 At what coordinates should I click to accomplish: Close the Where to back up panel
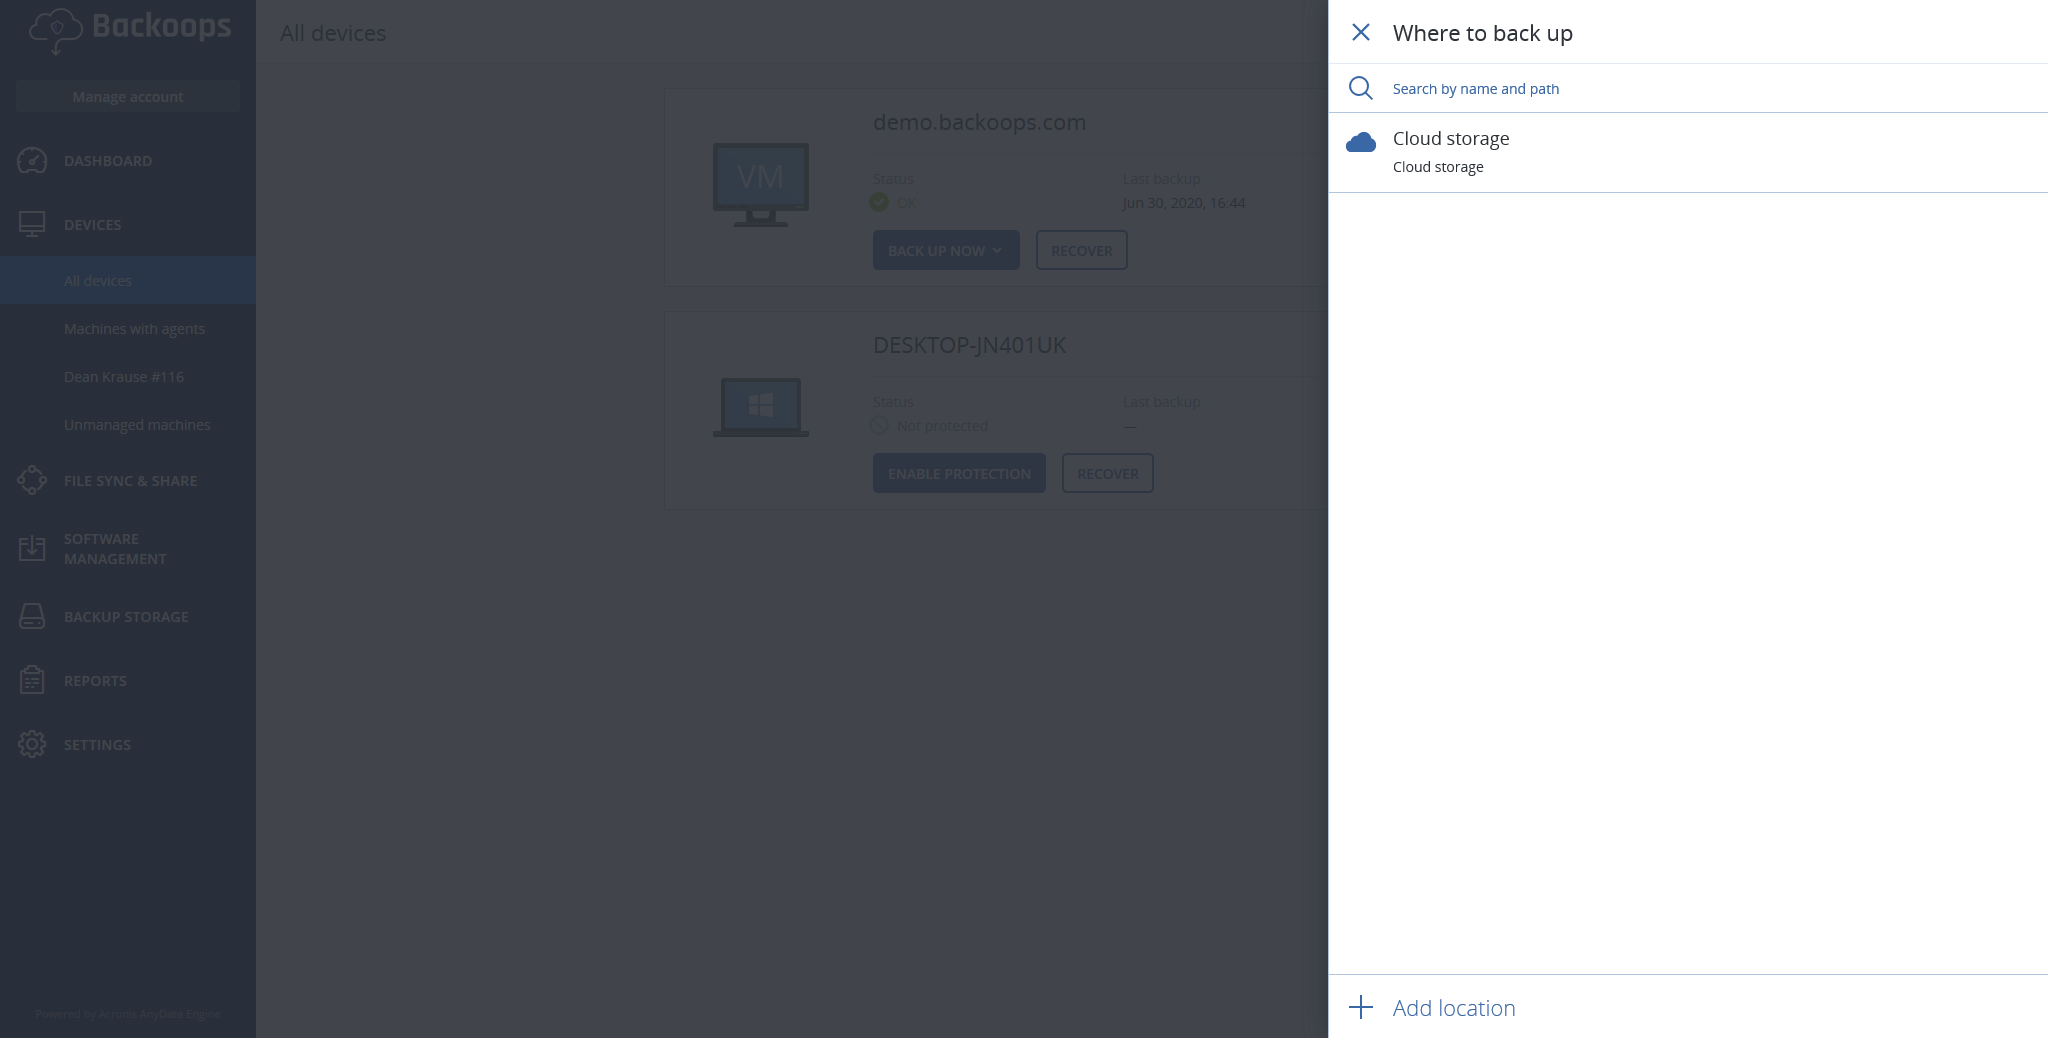(x=1360, y=32)
